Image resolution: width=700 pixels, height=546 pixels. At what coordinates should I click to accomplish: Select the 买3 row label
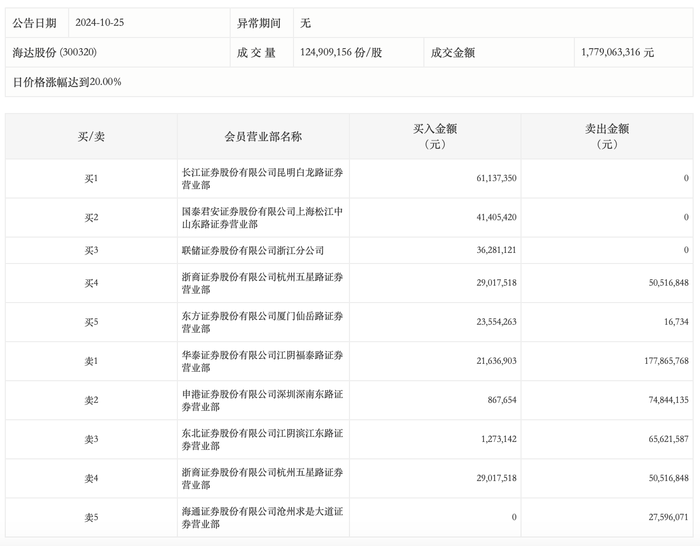click(x=91, y=250)
